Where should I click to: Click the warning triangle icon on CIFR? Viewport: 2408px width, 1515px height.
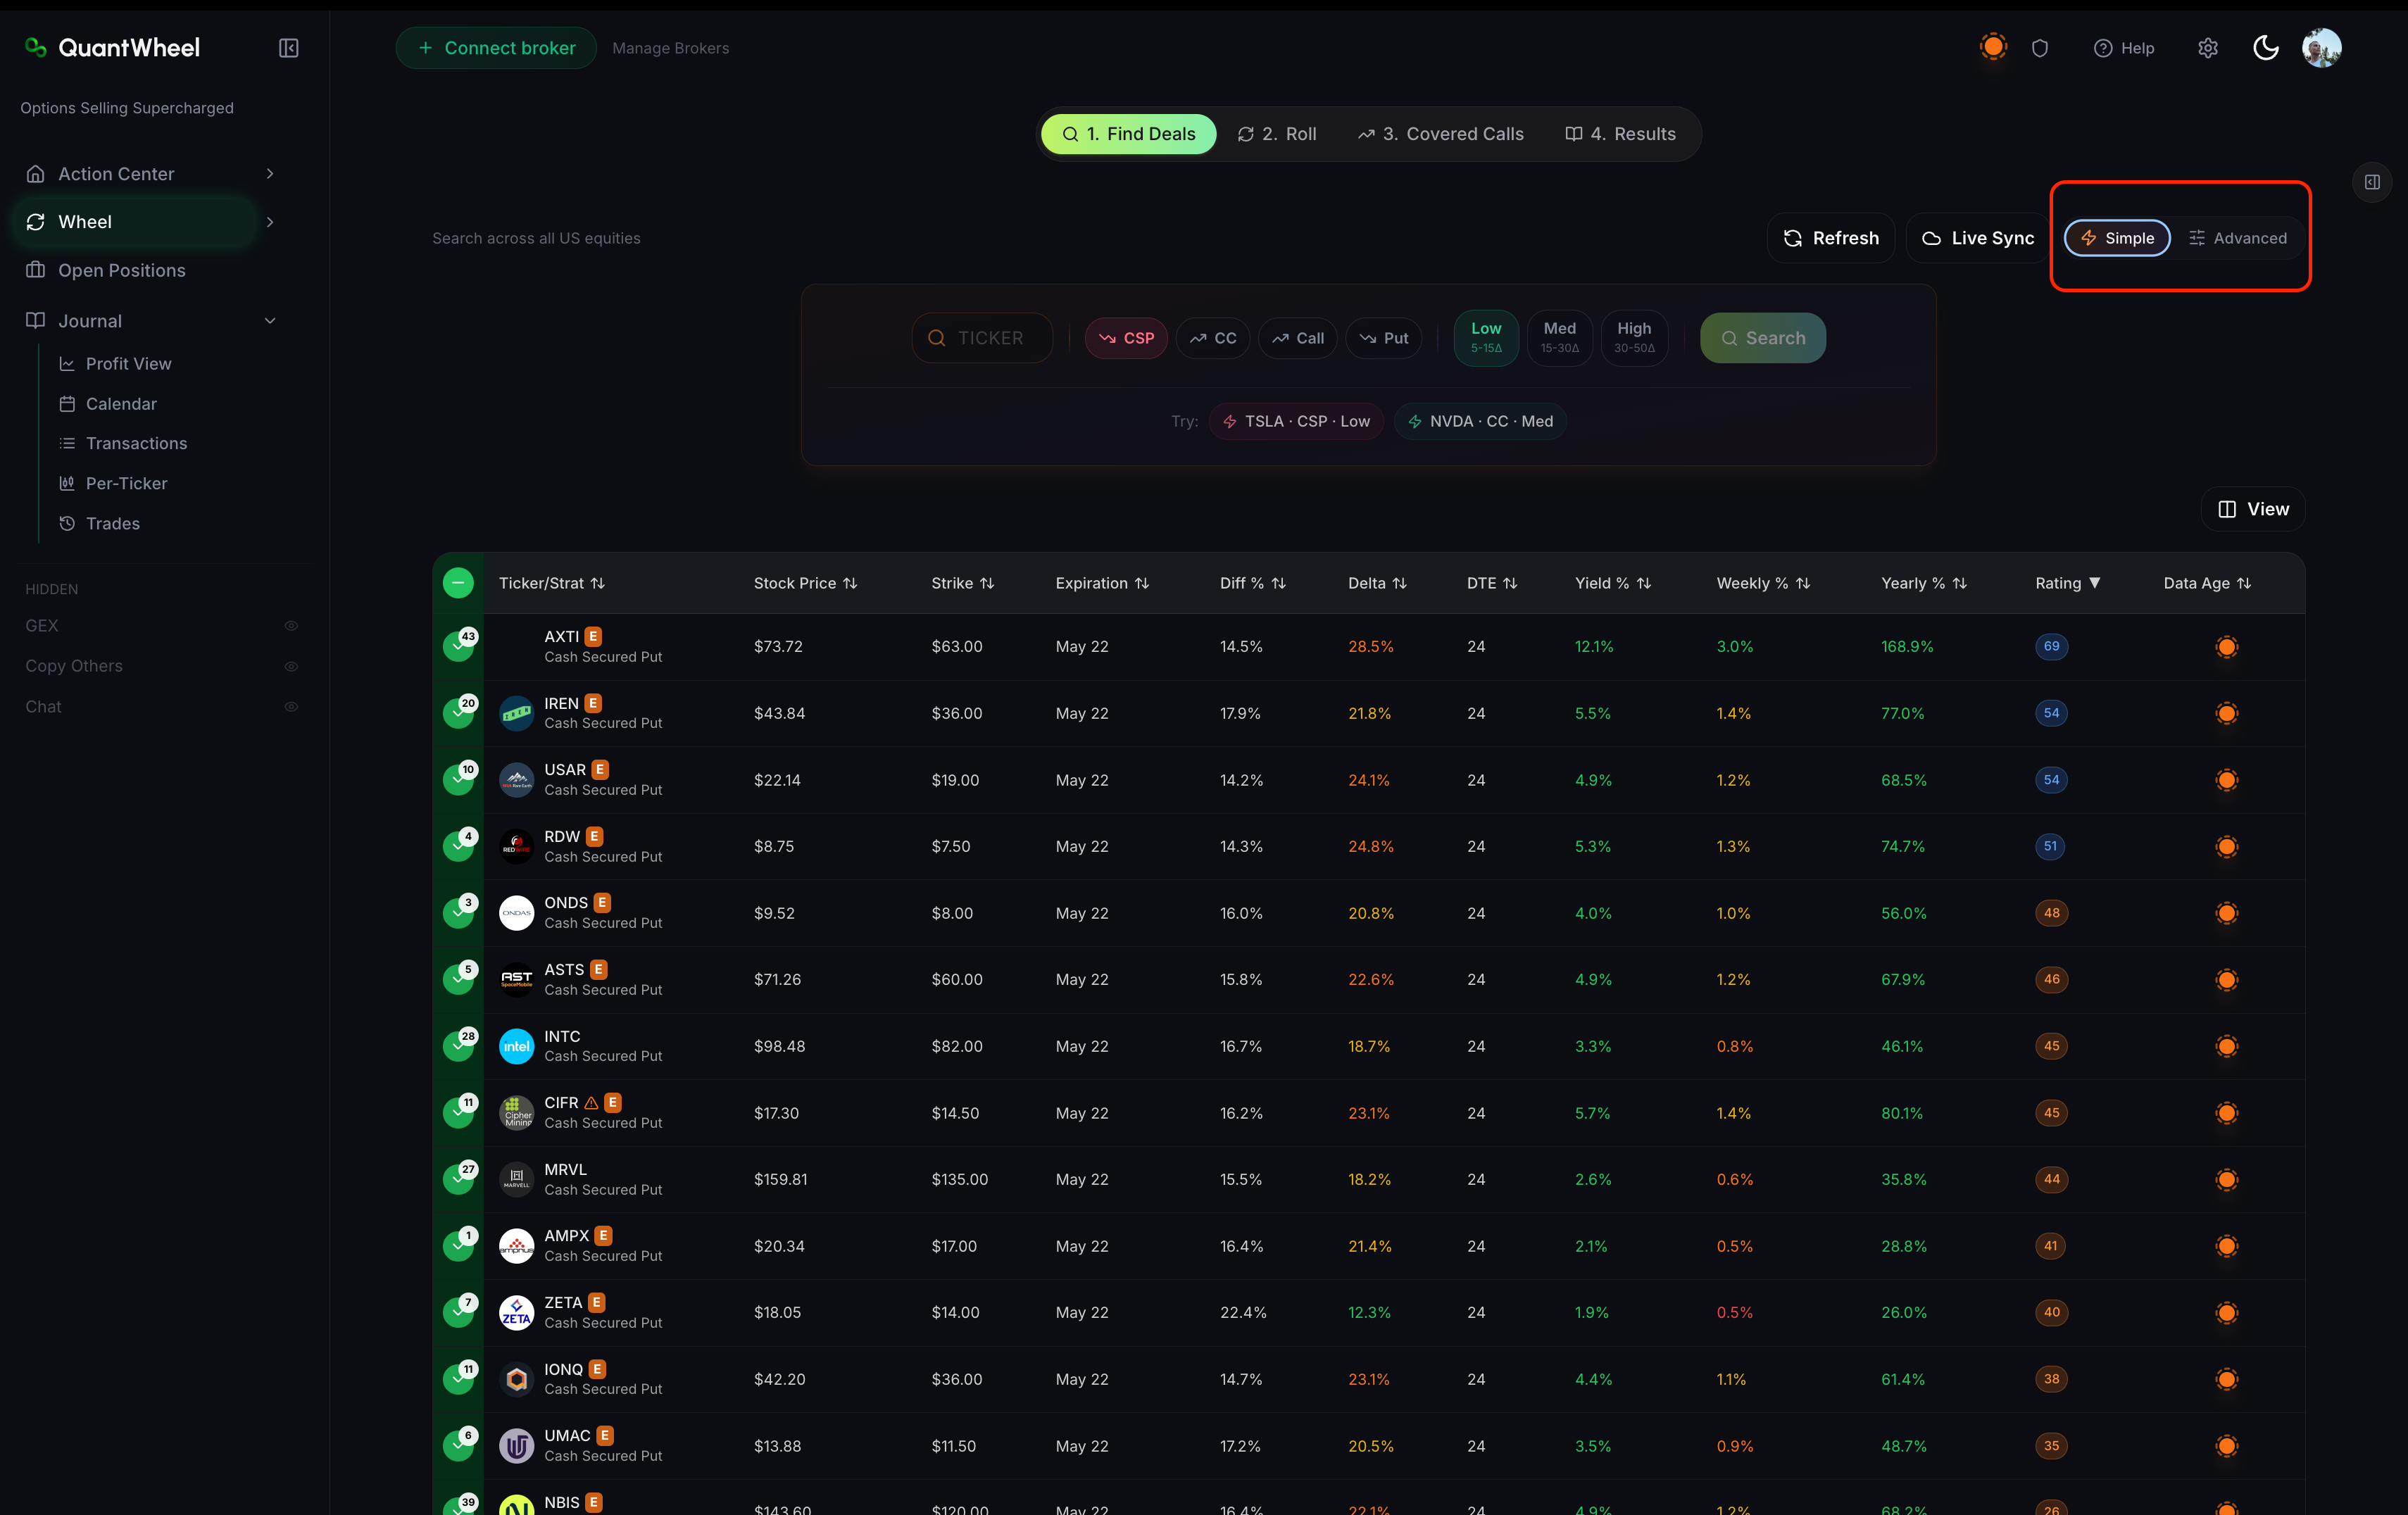[591, 1103]
